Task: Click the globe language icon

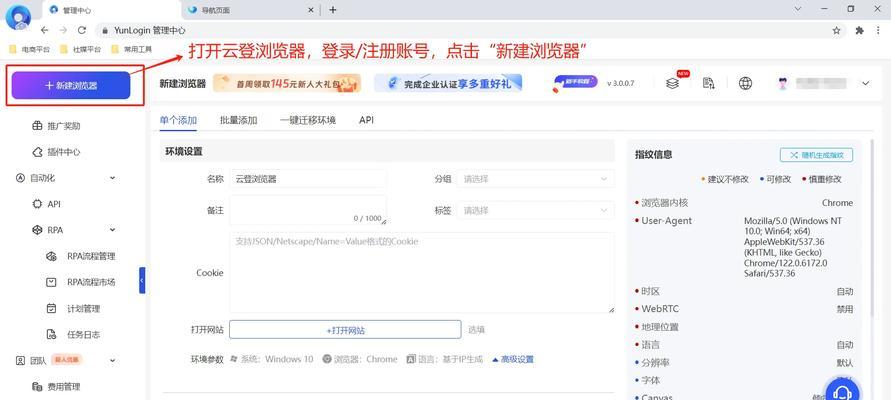Action: click(745, 83)
